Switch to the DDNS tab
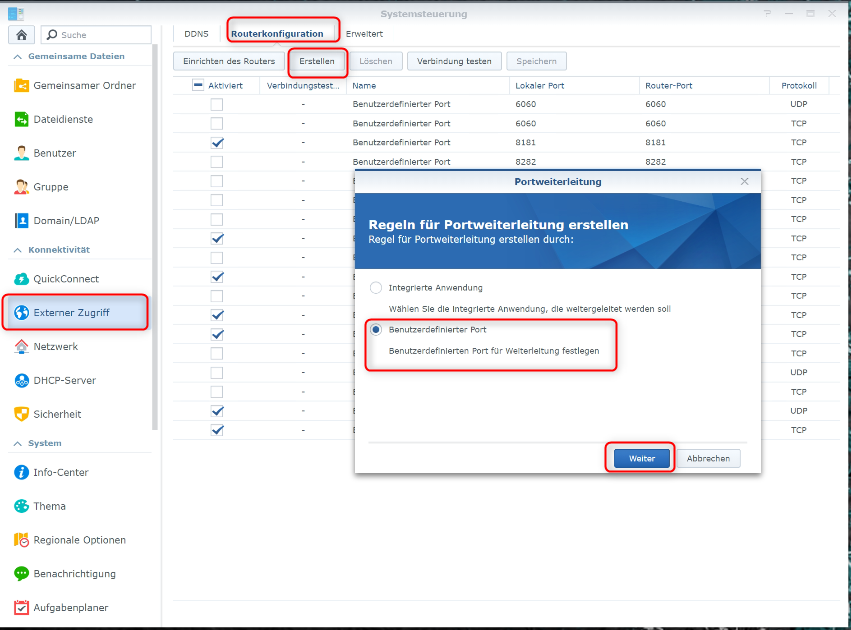The image size is (851, 630). pos(196,34)
